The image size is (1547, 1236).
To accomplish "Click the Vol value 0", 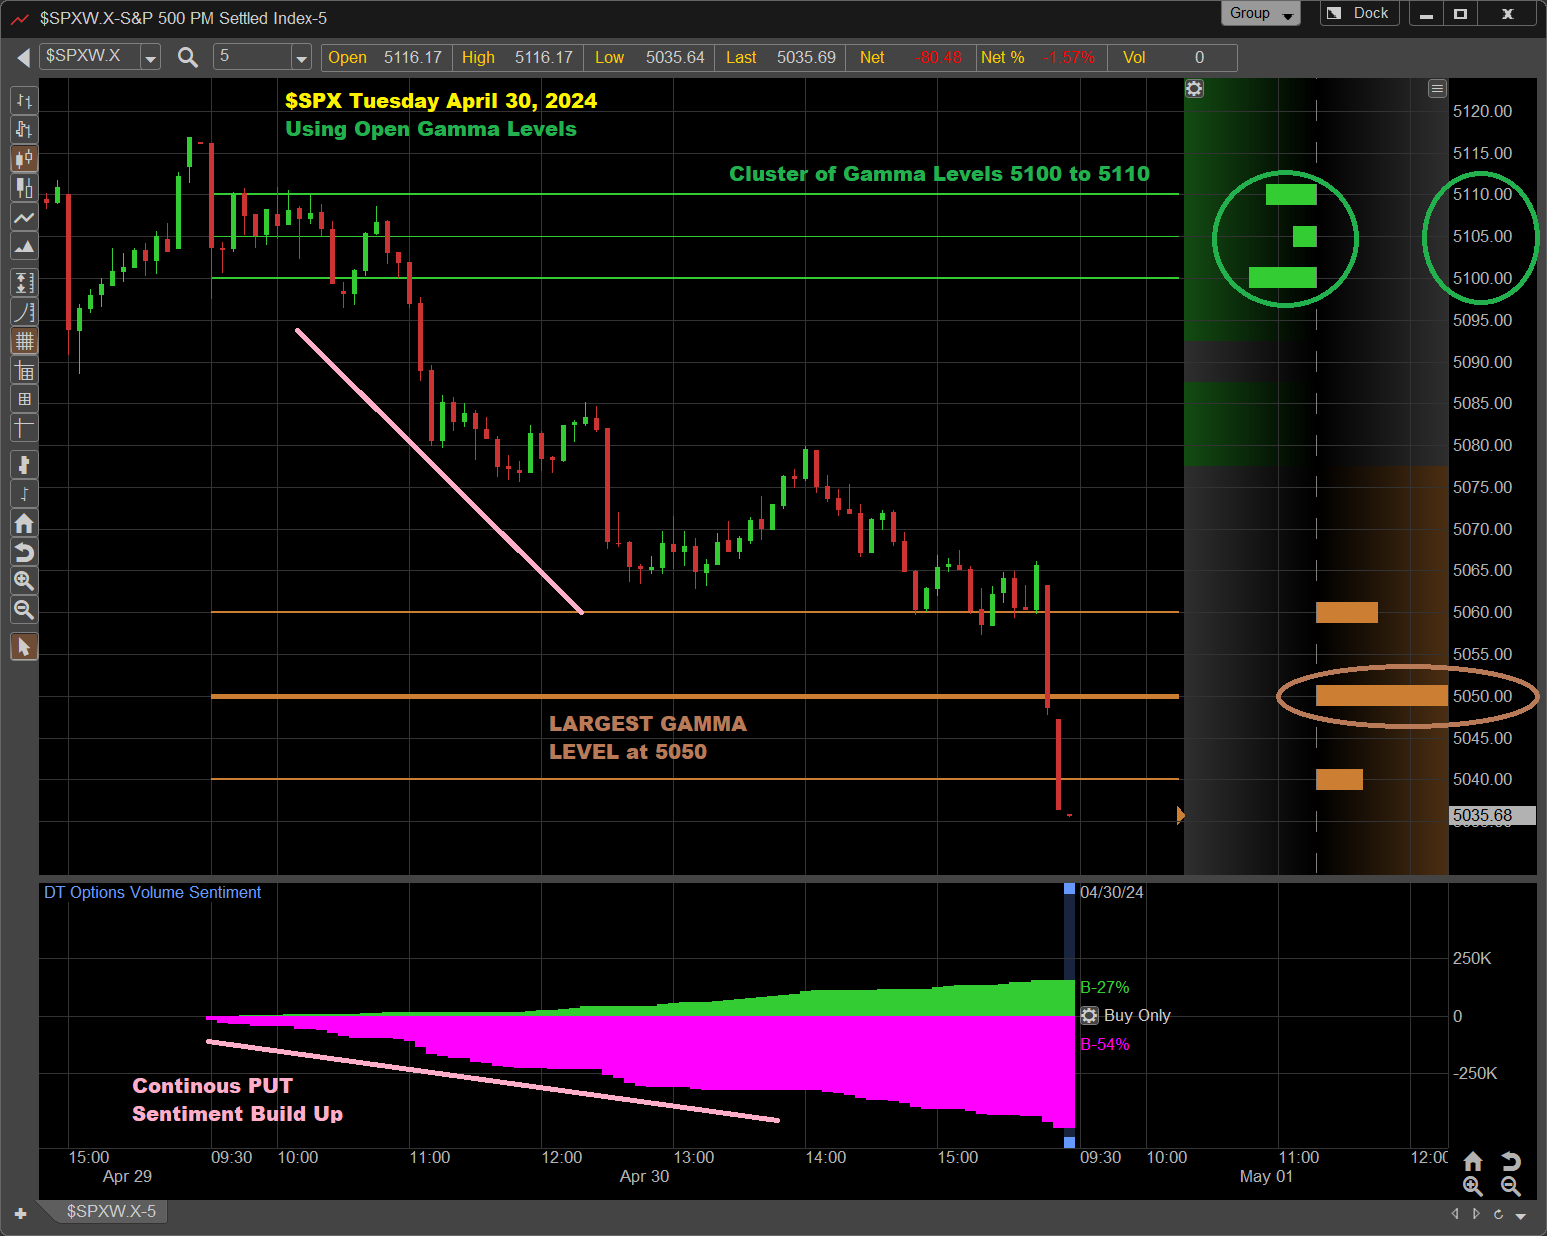I will 1199,57.
